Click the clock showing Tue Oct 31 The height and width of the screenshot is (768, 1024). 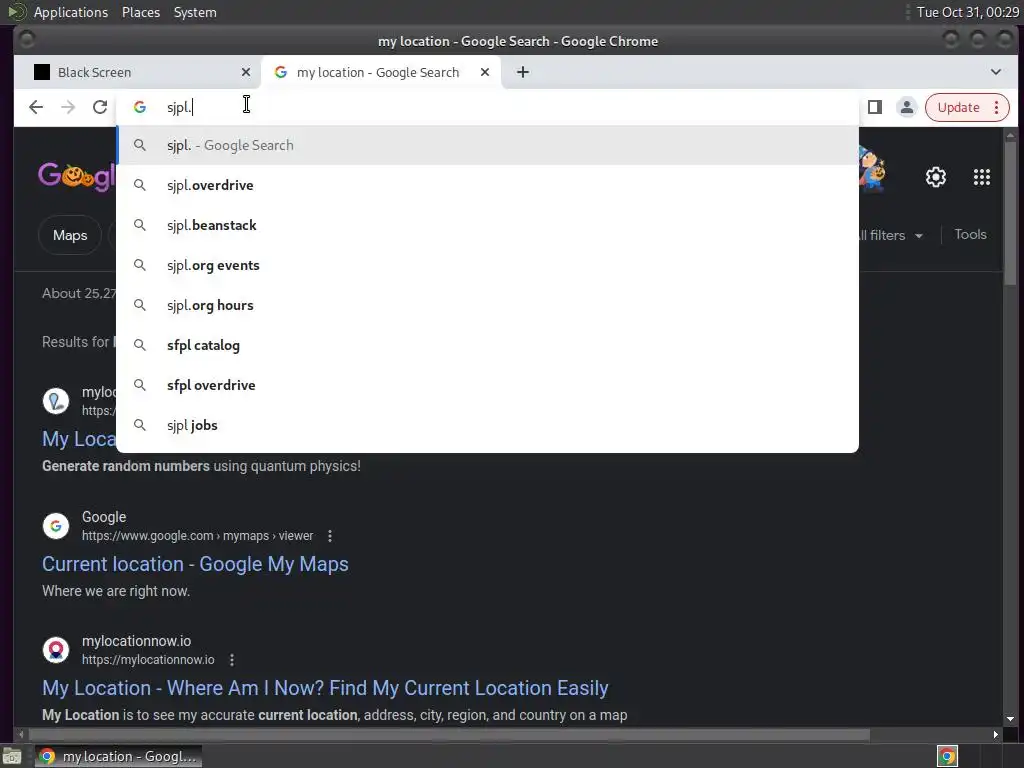967,12
